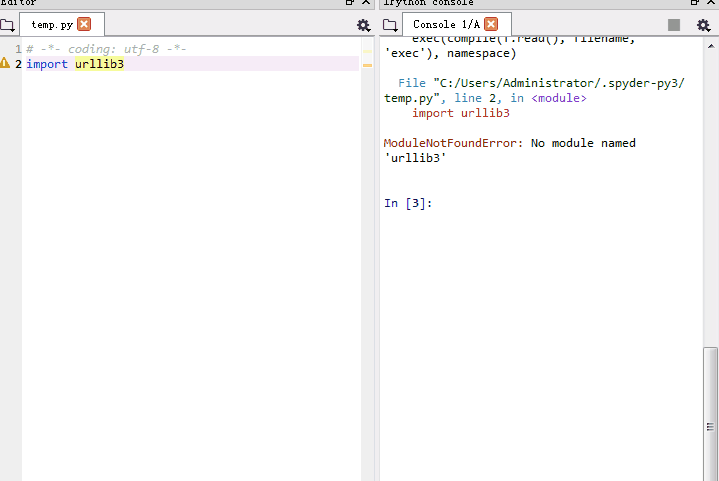Click line number 1 in editor margin

click(17, 49)
